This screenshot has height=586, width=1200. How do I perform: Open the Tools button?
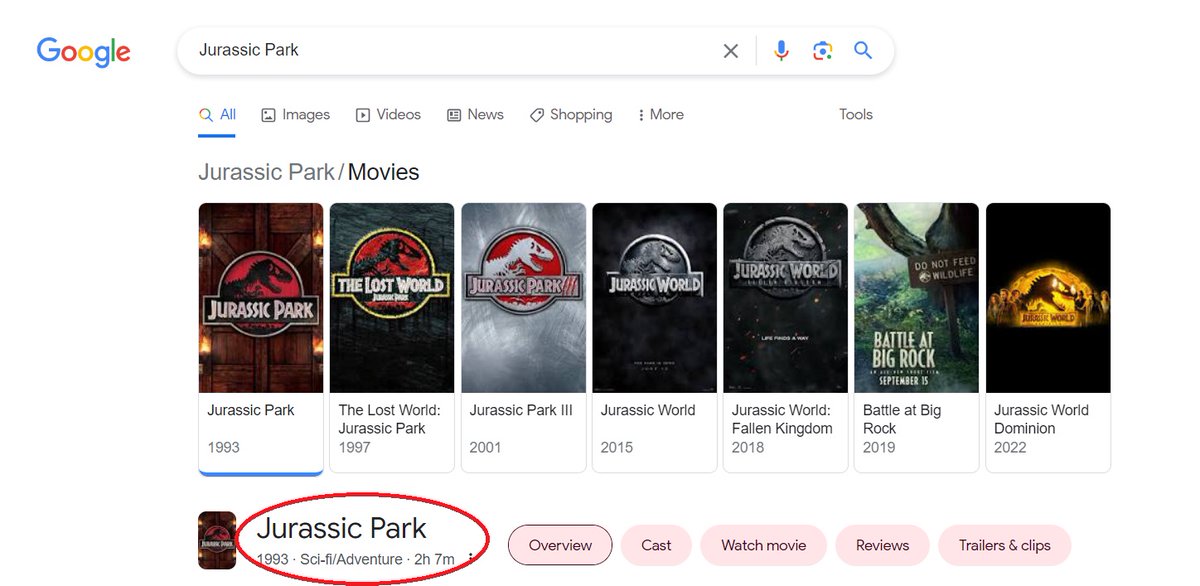click(x=856, y=115)
